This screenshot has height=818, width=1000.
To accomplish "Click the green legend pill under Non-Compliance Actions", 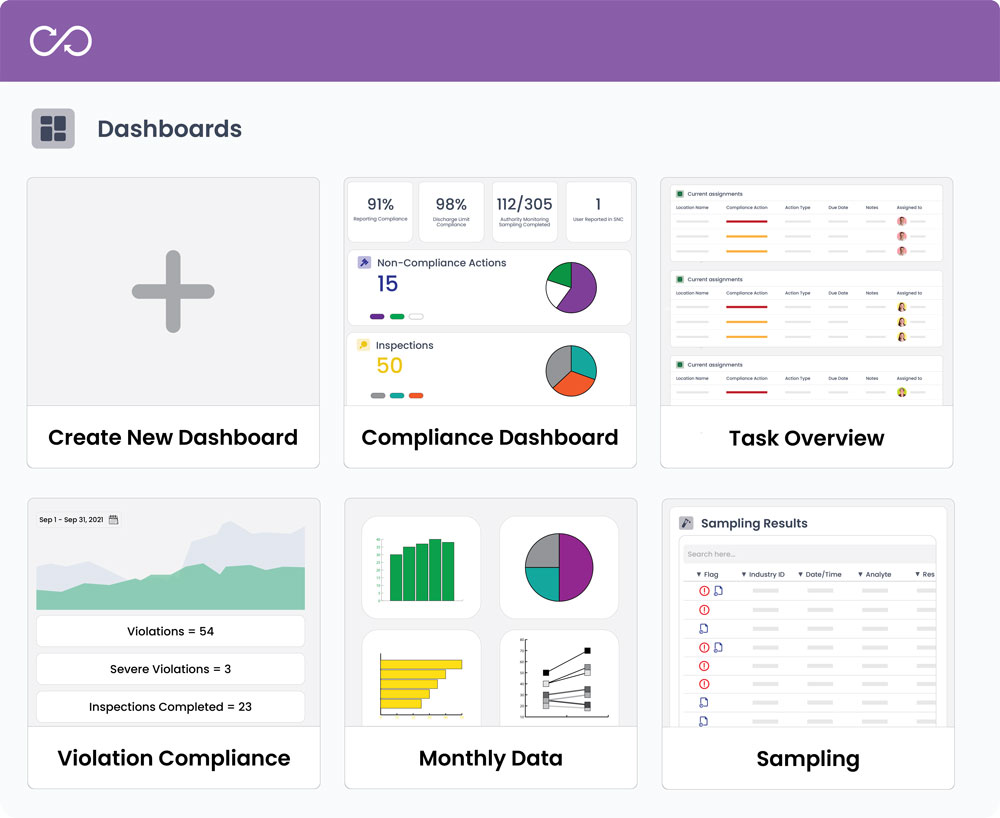I will click(397, 316).
